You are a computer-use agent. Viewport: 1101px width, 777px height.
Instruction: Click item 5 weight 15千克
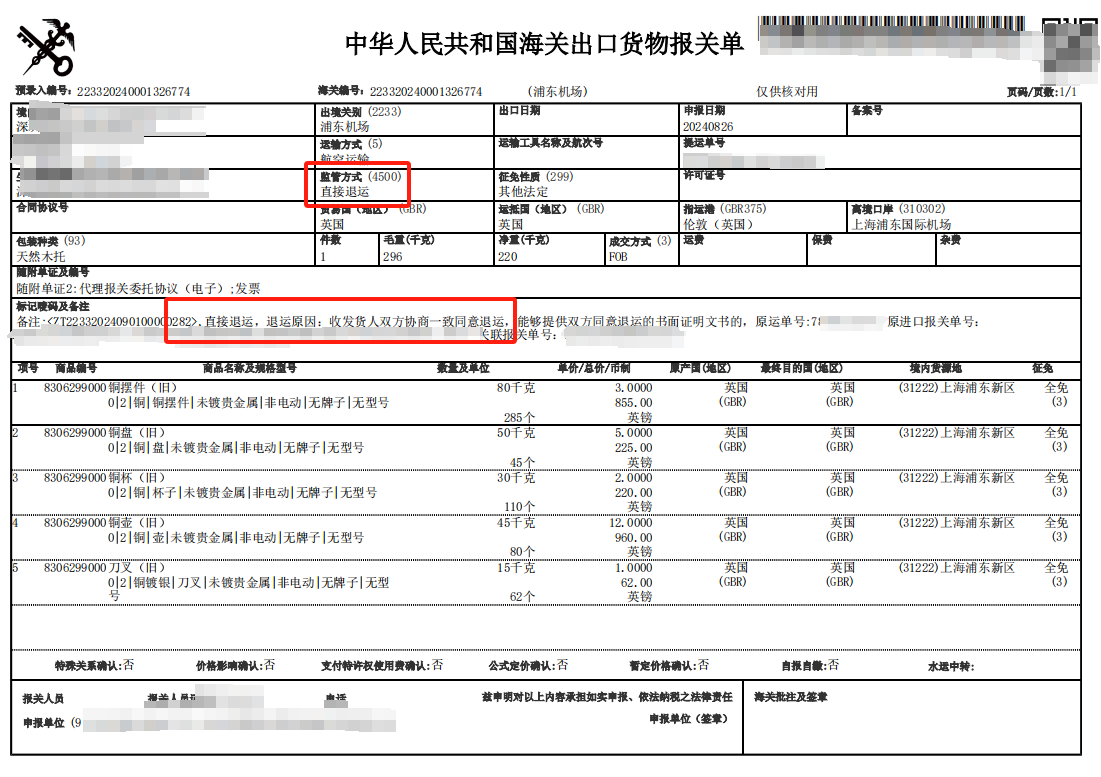coord(516,568)
